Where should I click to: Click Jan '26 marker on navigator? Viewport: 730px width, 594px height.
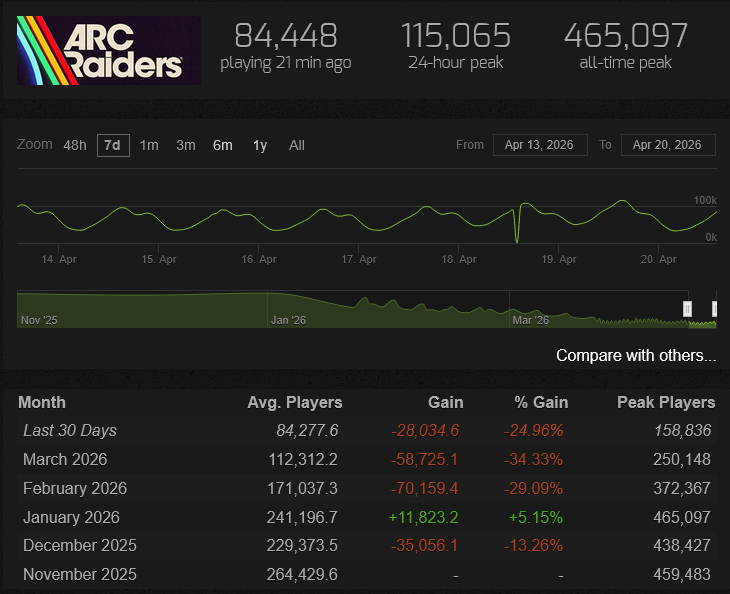288,320
